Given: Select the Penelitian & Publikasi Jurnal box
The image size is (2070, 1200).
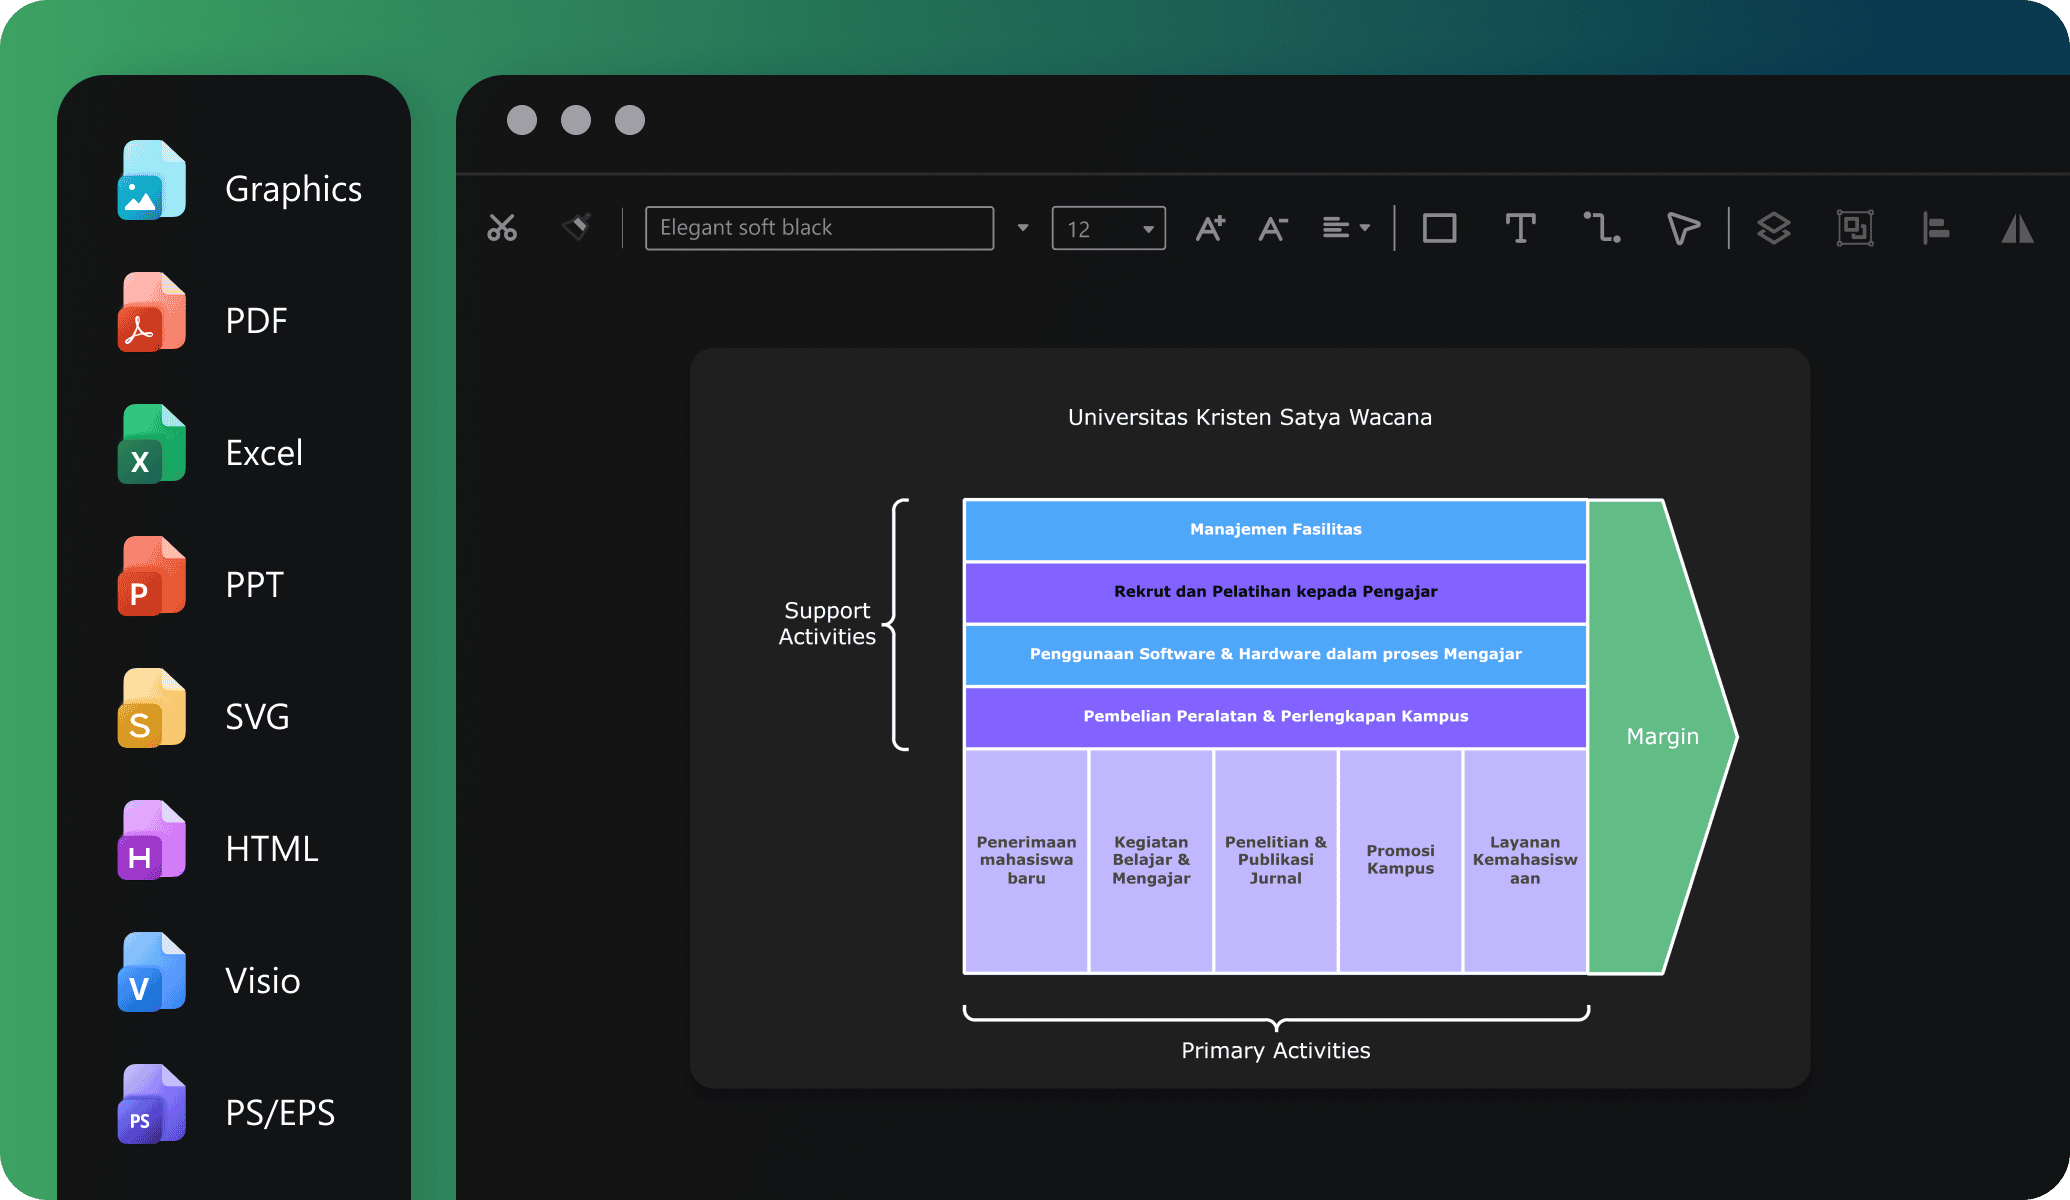Looking at the screenshot, I should coord(1276,860).
